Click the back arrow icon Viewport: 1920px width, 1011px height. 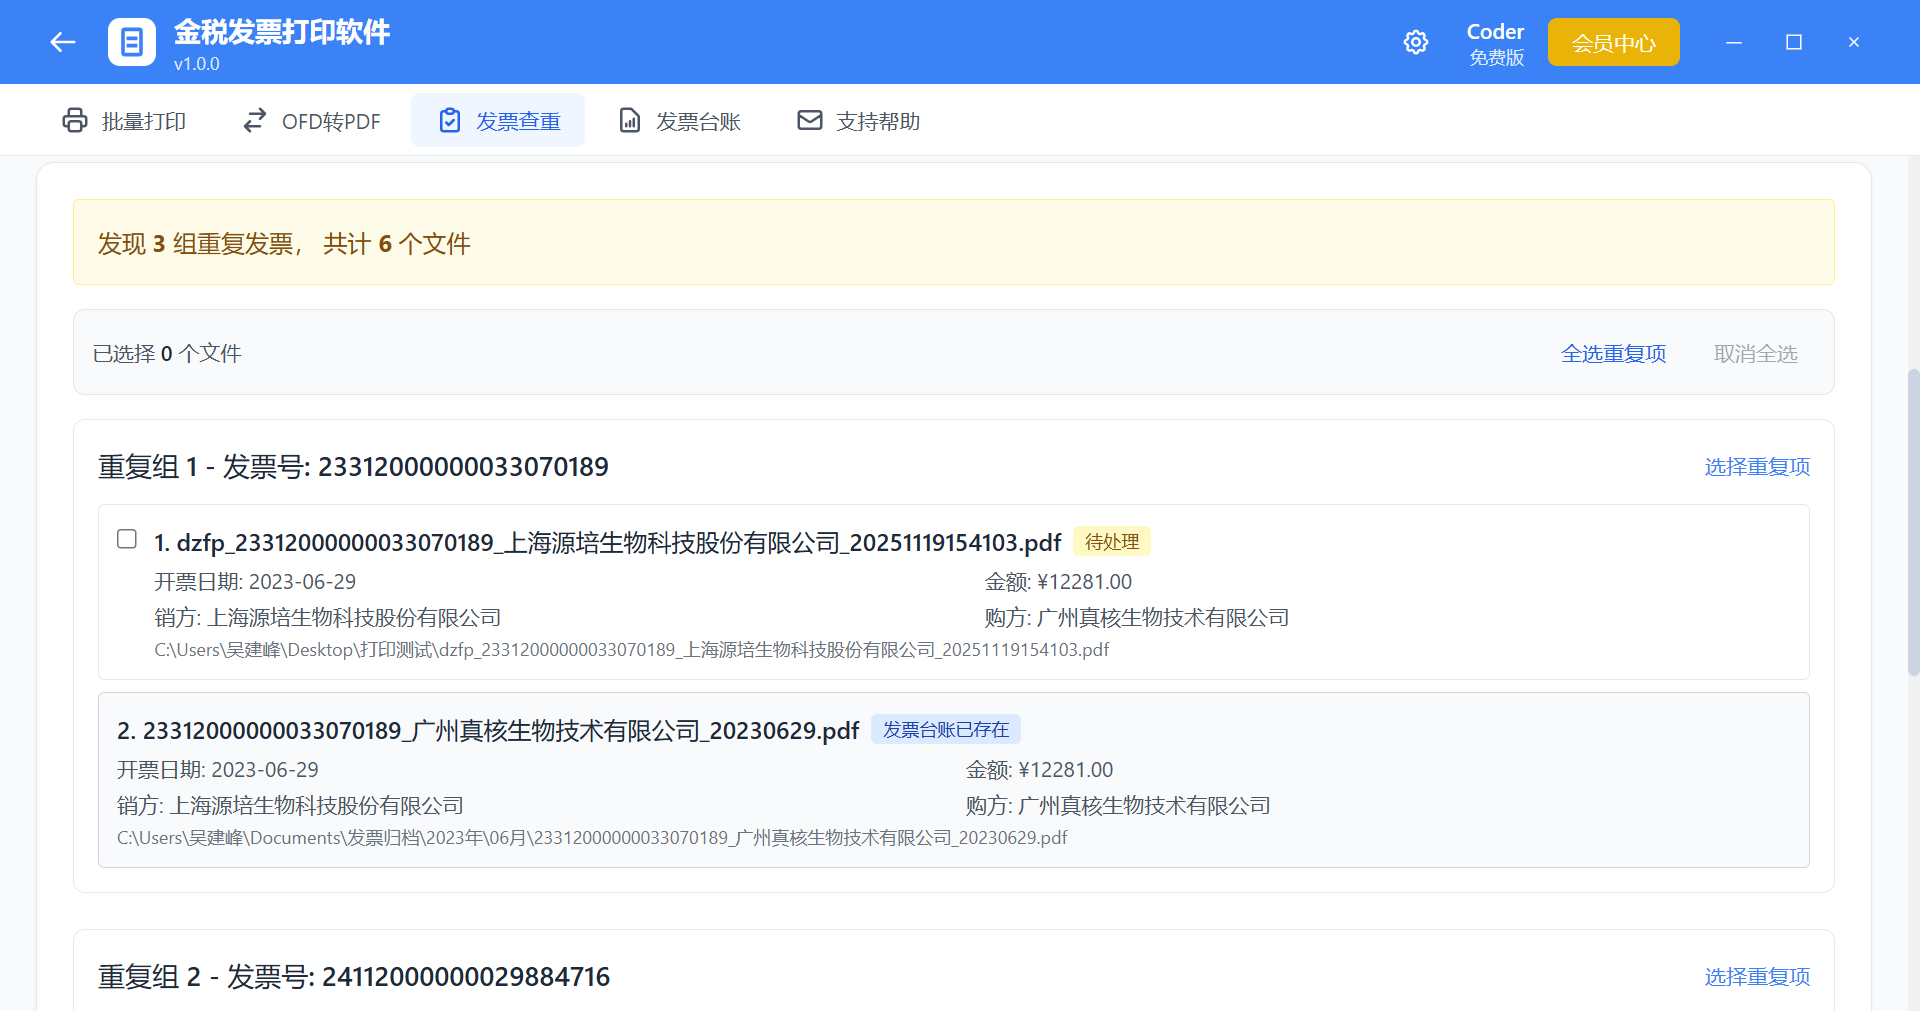point(63,42)
